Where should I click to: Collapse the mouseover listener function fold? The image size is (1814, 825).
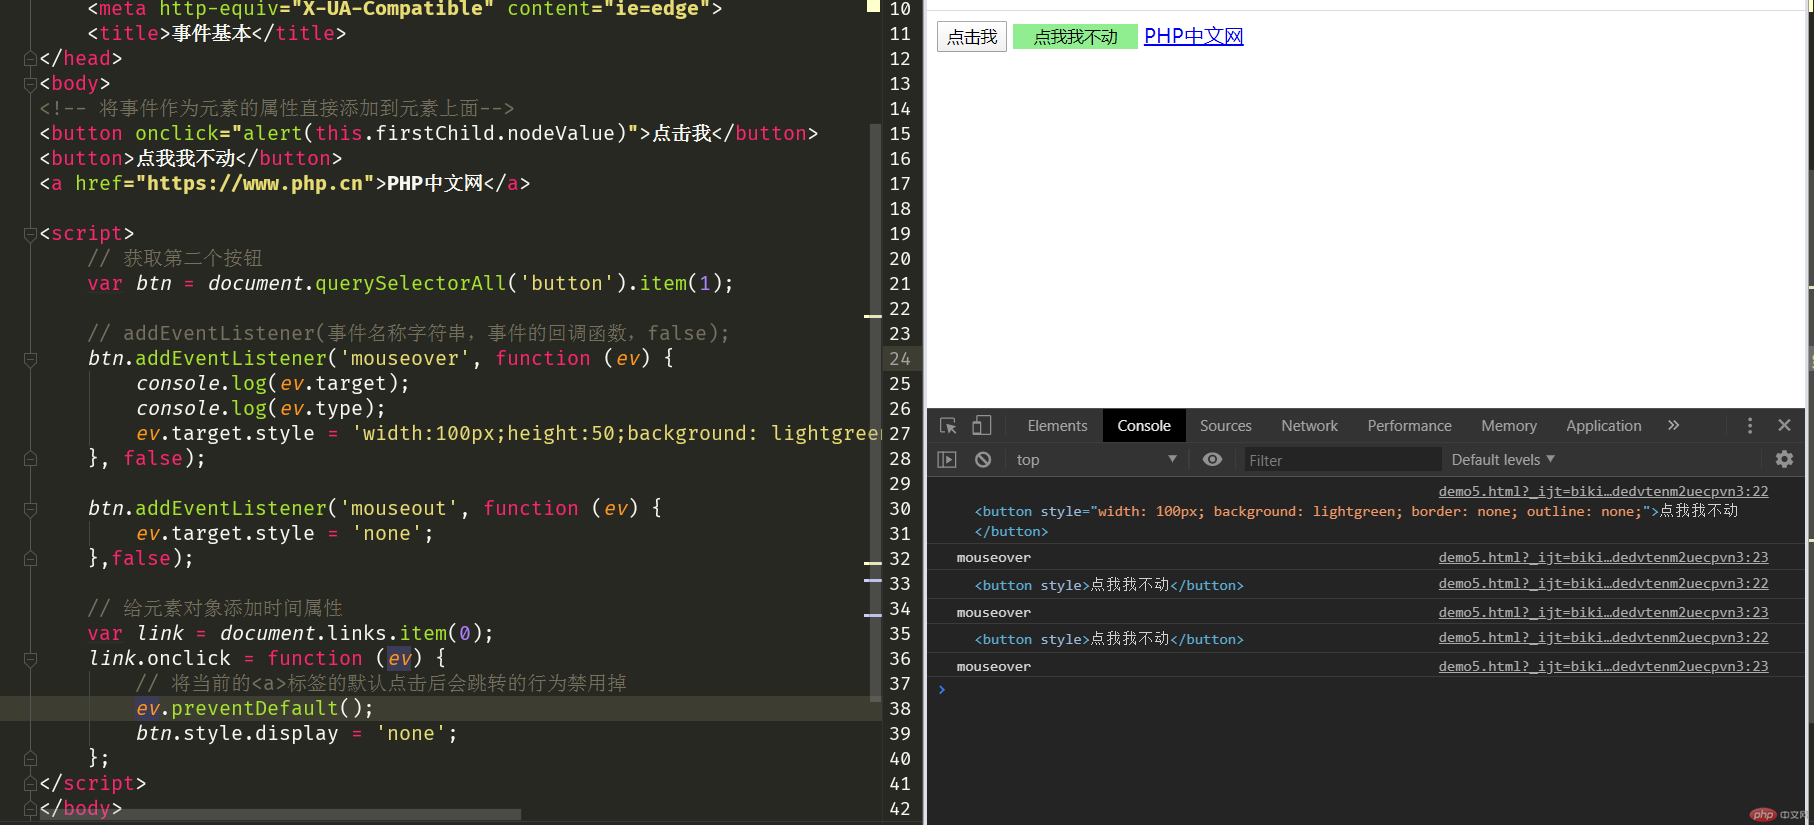click(30, 358)
